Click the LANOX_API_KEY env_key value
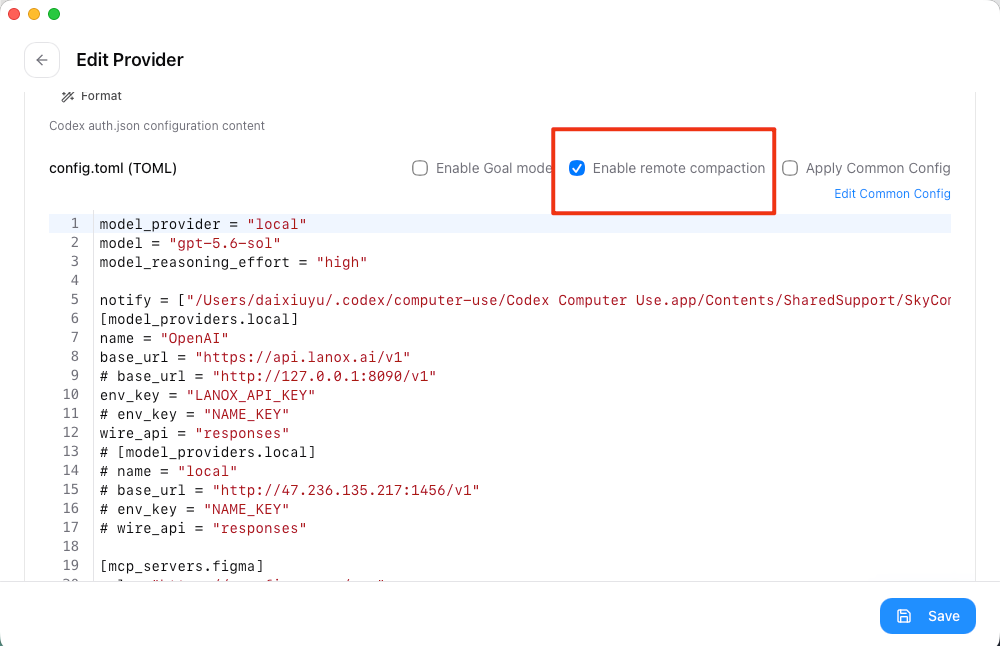The image size is (1000, 646). (x=251, y=395)
